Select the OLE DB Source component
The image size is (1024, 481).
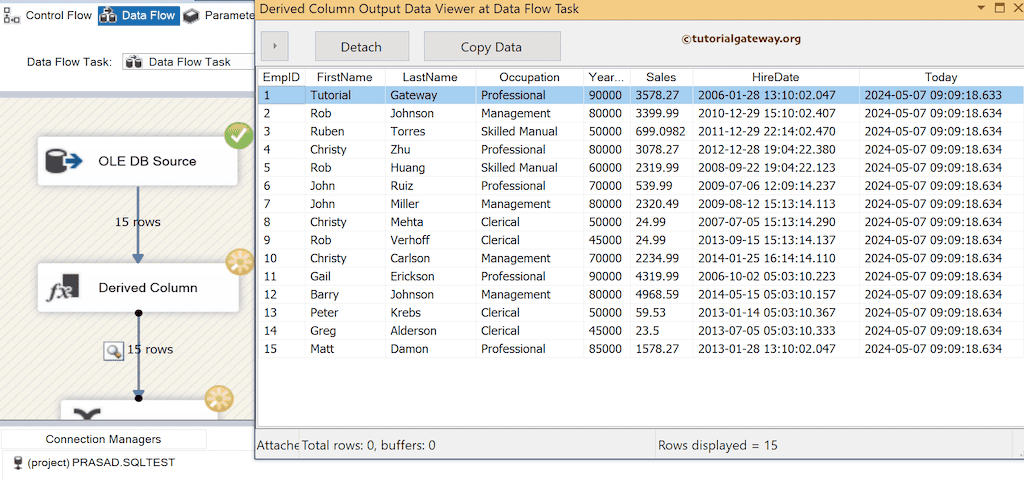point(137,161)
